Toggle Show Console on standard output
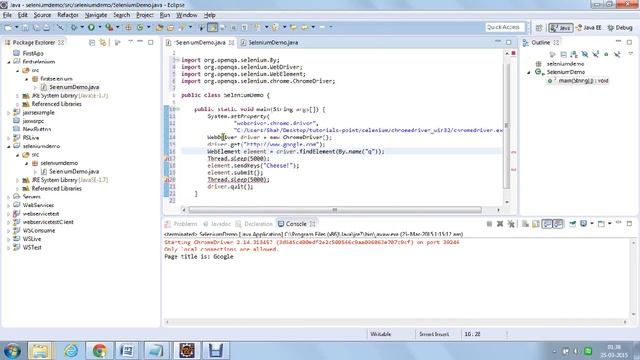640x360 pixels. pos(547,224)
